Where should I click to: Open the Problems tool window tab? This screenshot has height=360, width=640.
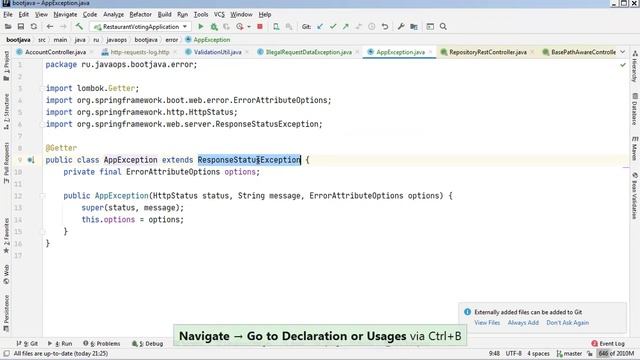(x=102, y=344)
